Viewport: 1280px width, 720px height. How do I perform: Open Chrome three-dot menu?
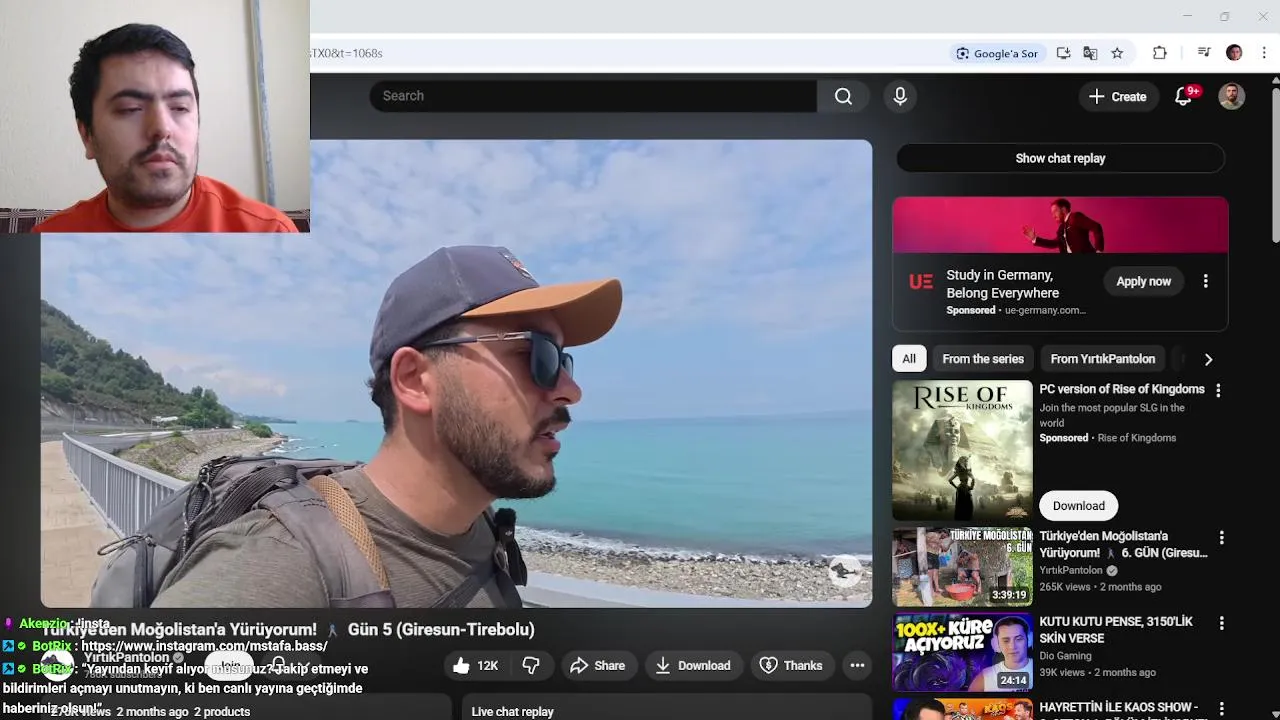pyautogui.click(x=1264, y=53)
